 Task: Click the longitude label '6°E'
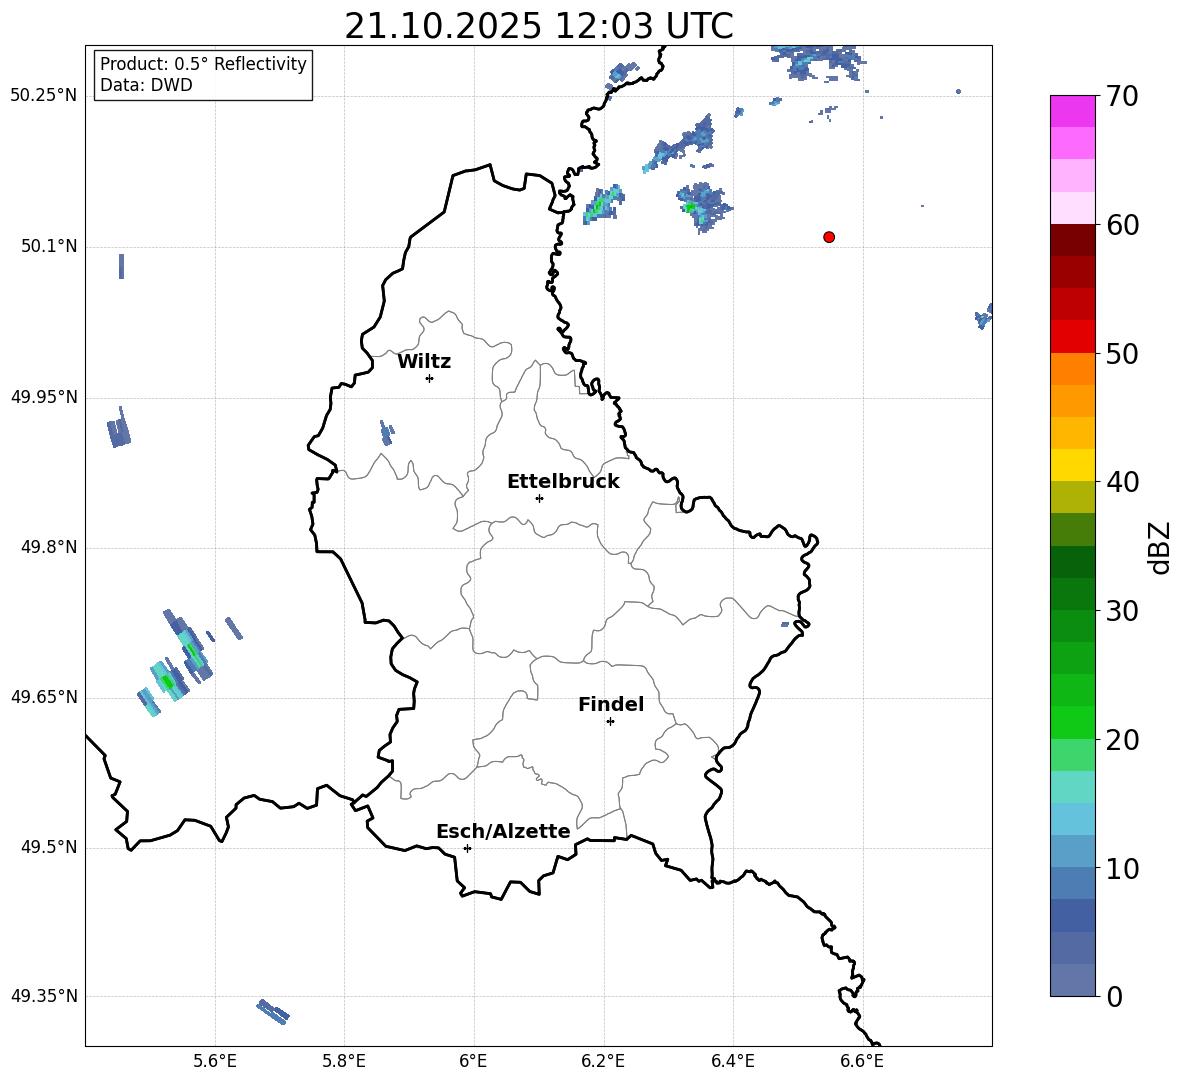(x=473, y=1061)
